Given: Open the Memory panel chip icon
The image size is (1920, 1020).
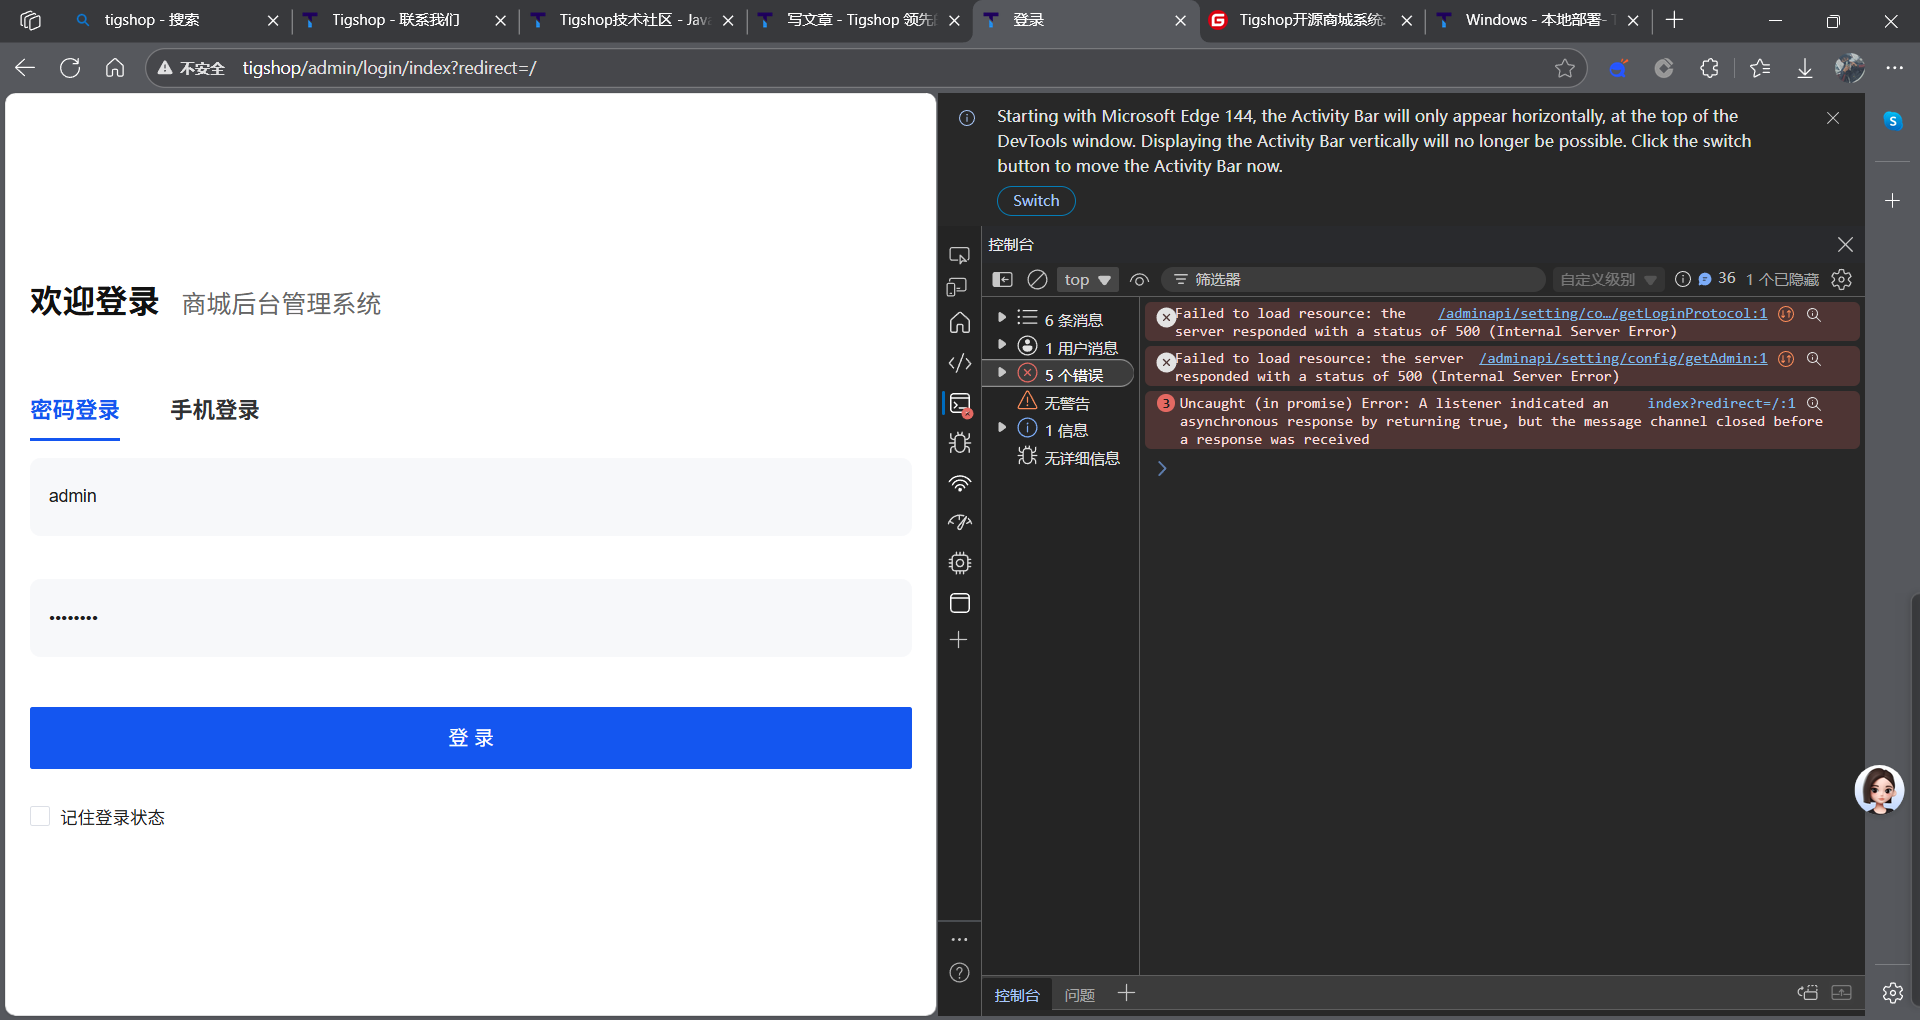Looking at the screenshot, I should click(x=959, y=562).
